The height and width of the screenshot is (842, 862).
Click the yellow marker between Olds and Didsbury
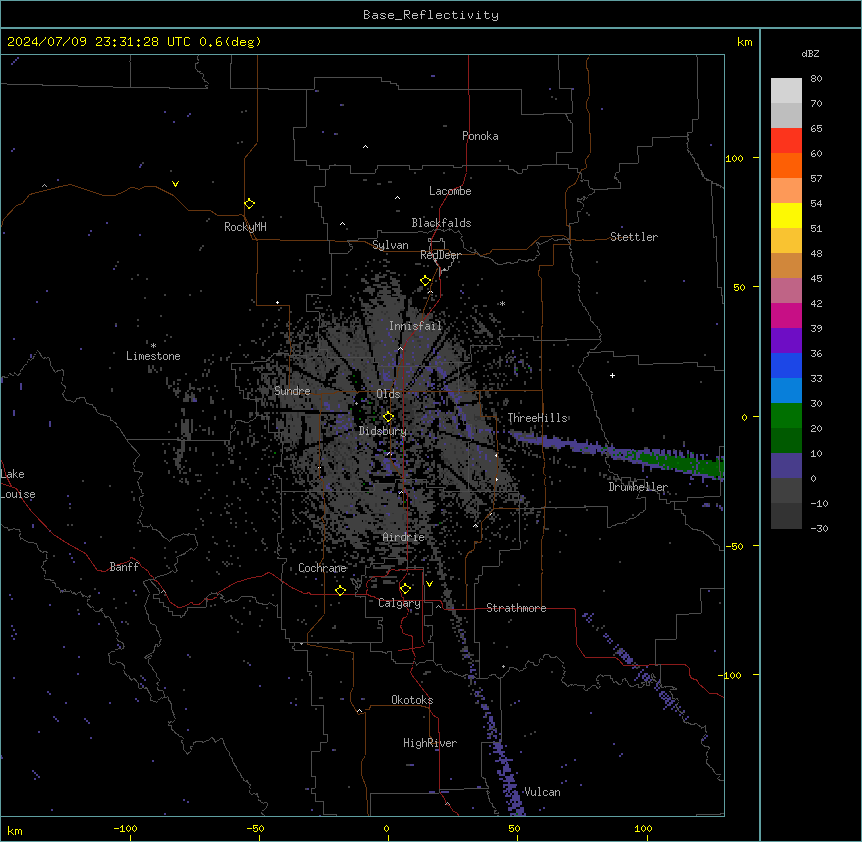pos(388,416)
